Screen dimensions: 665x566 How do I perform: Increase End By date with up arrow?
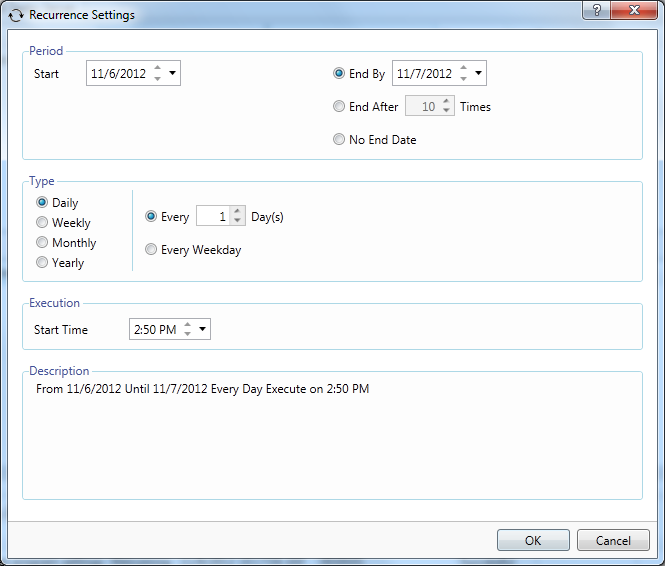tap(463, 68)
